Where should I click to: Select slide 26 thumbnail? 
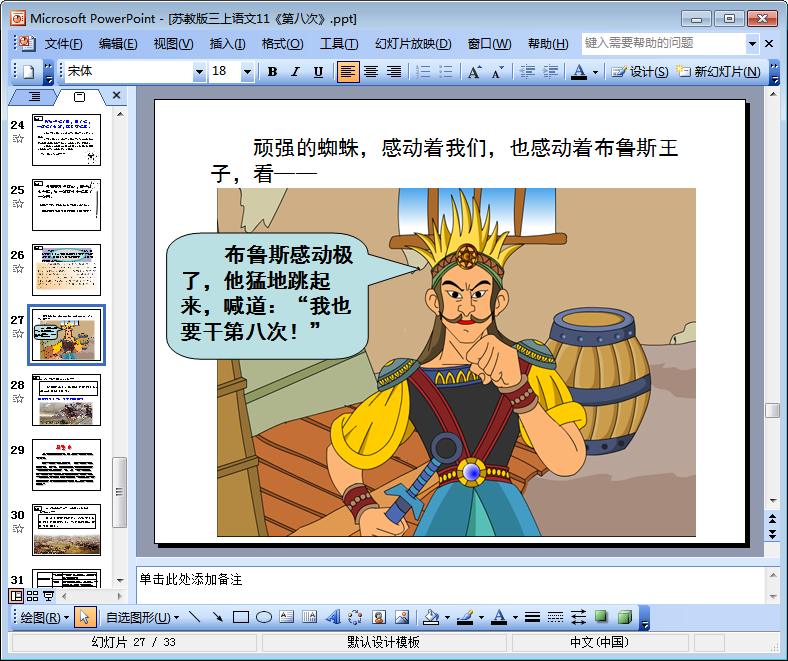tap(66, 270)
